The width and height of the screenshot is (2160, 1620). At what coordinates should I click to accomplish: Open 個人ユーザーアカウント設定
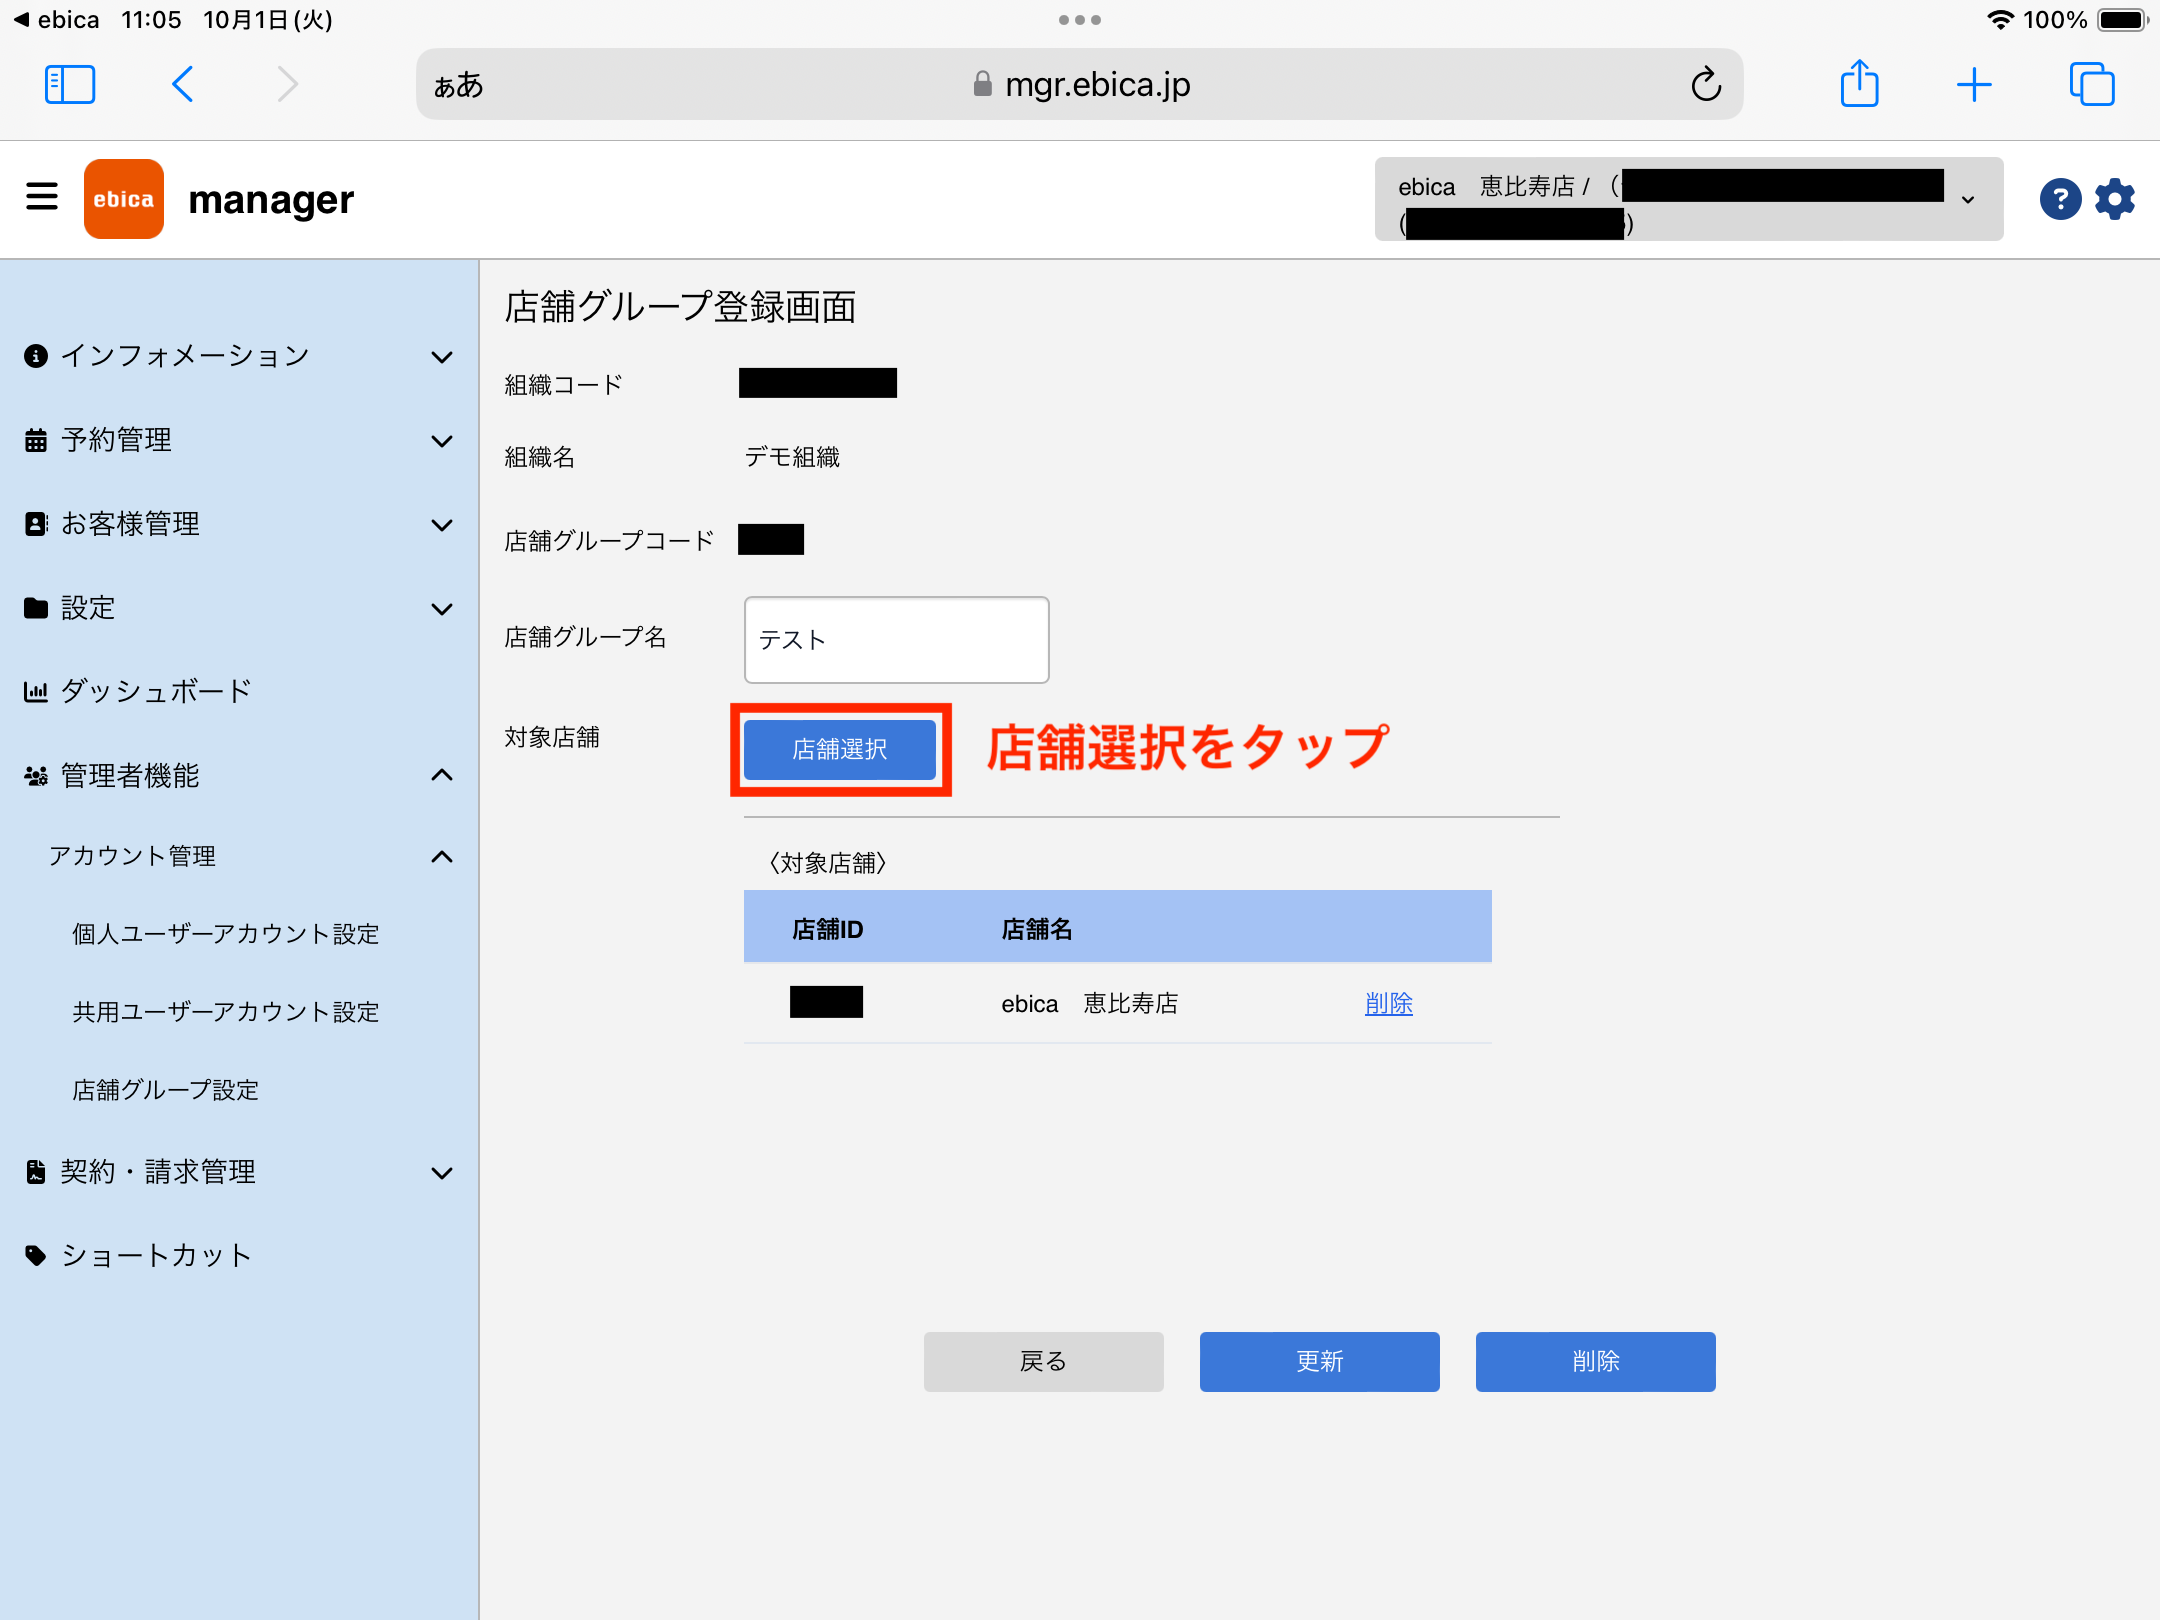[226, 934]
